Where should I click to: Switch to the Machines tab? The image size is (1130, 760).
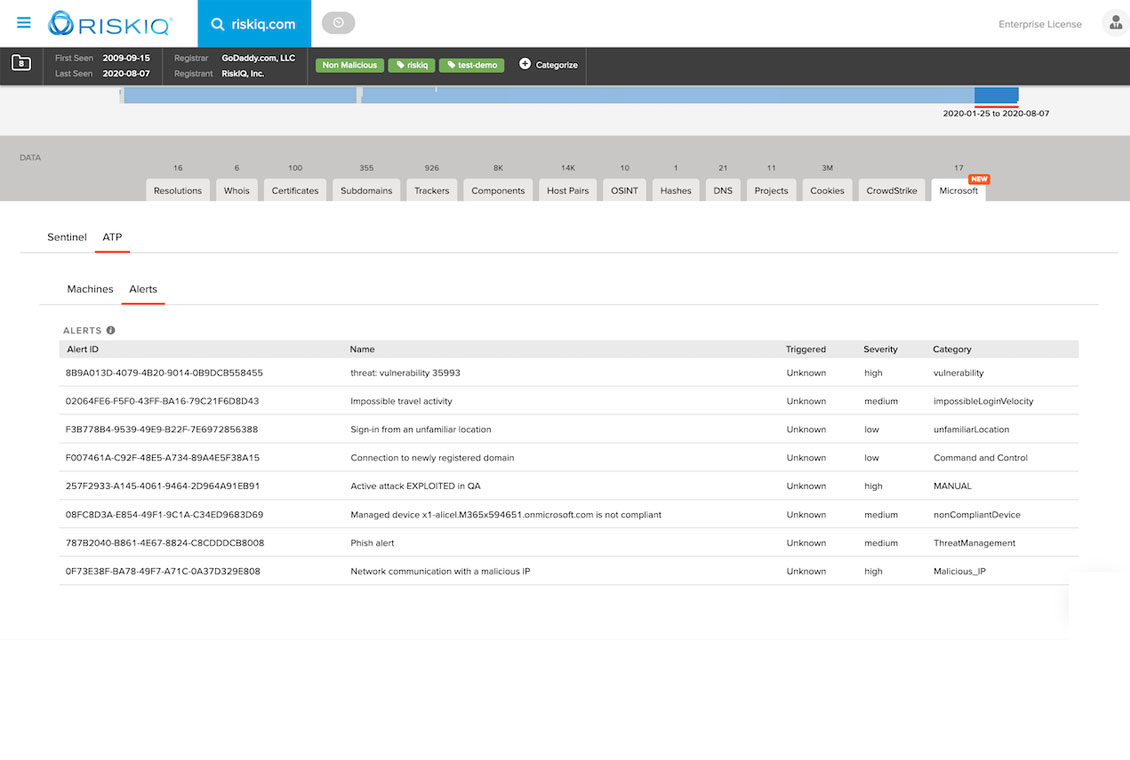pos(90,289)
